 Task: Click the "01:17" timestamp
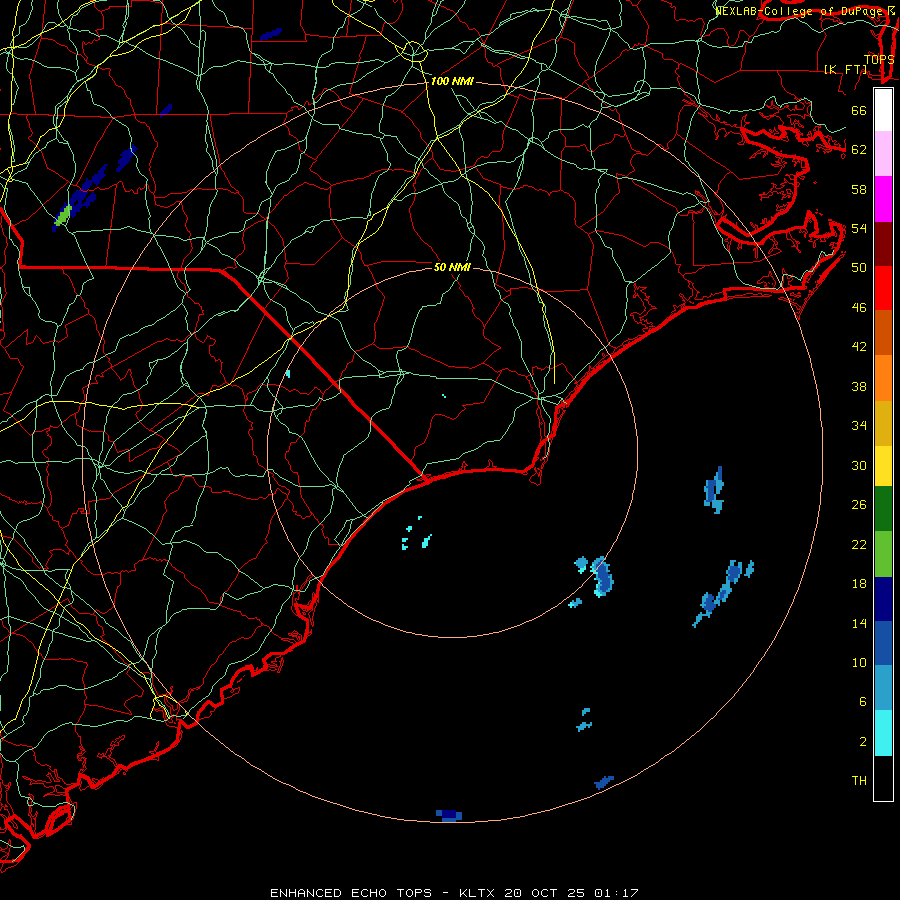pyautogui.click(x=616, y=893)
